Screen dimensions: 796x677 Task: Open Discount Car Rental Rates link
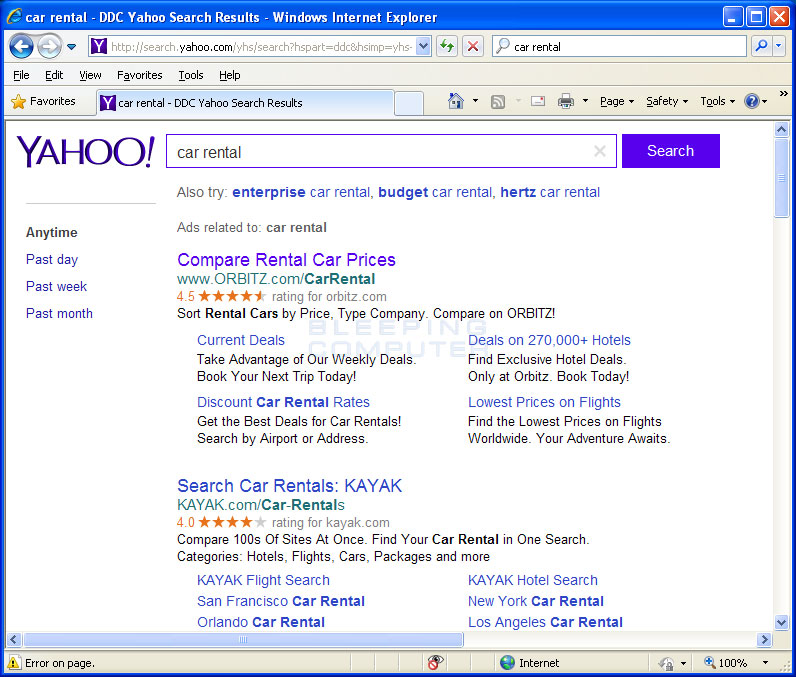point(283,402)
